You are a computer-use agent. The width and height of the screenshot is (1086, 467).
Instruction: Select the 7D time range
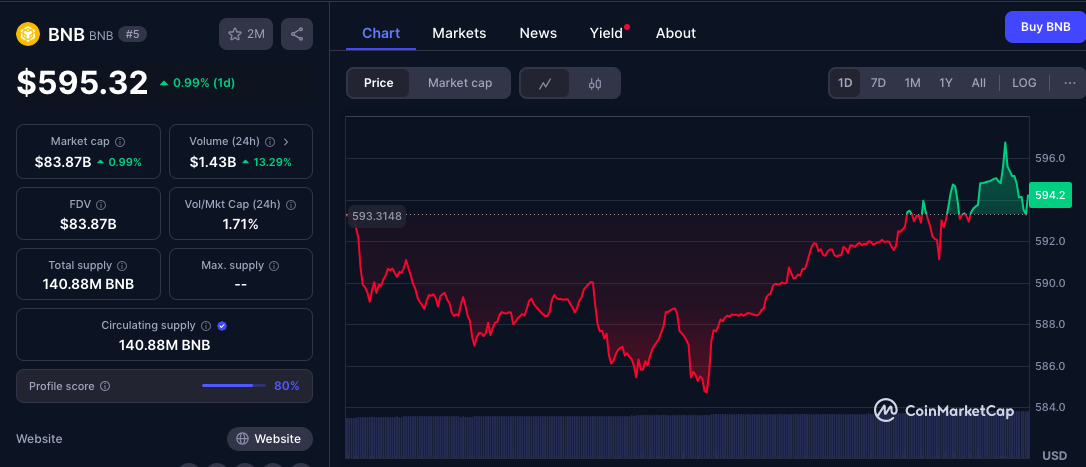[x=878, y=83]
